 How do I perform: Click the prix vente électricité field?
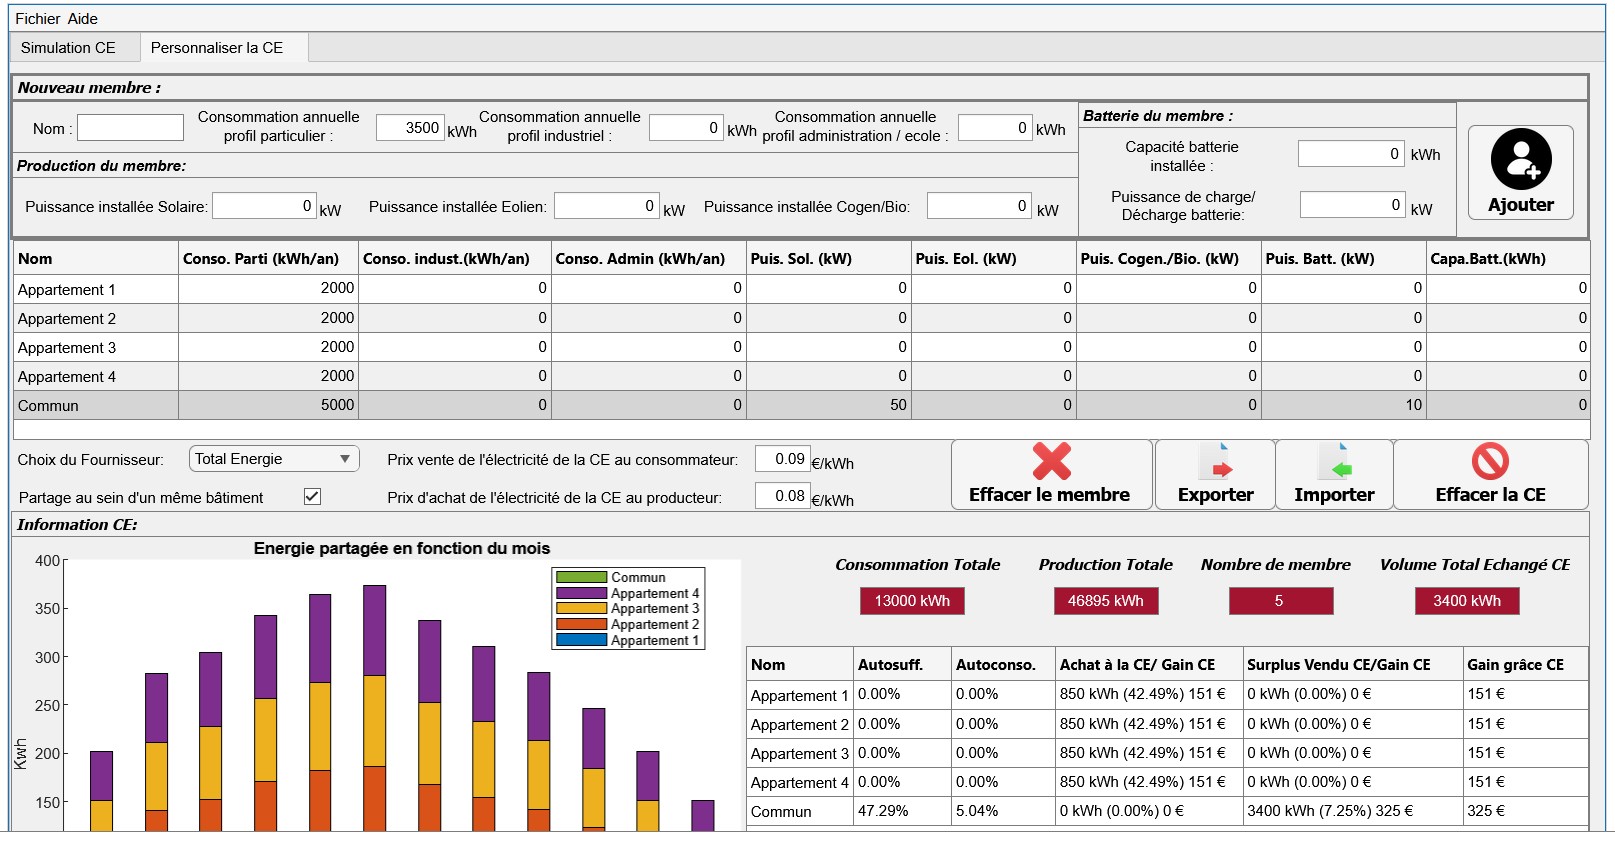pyautogui.click(x=782, y=459)
